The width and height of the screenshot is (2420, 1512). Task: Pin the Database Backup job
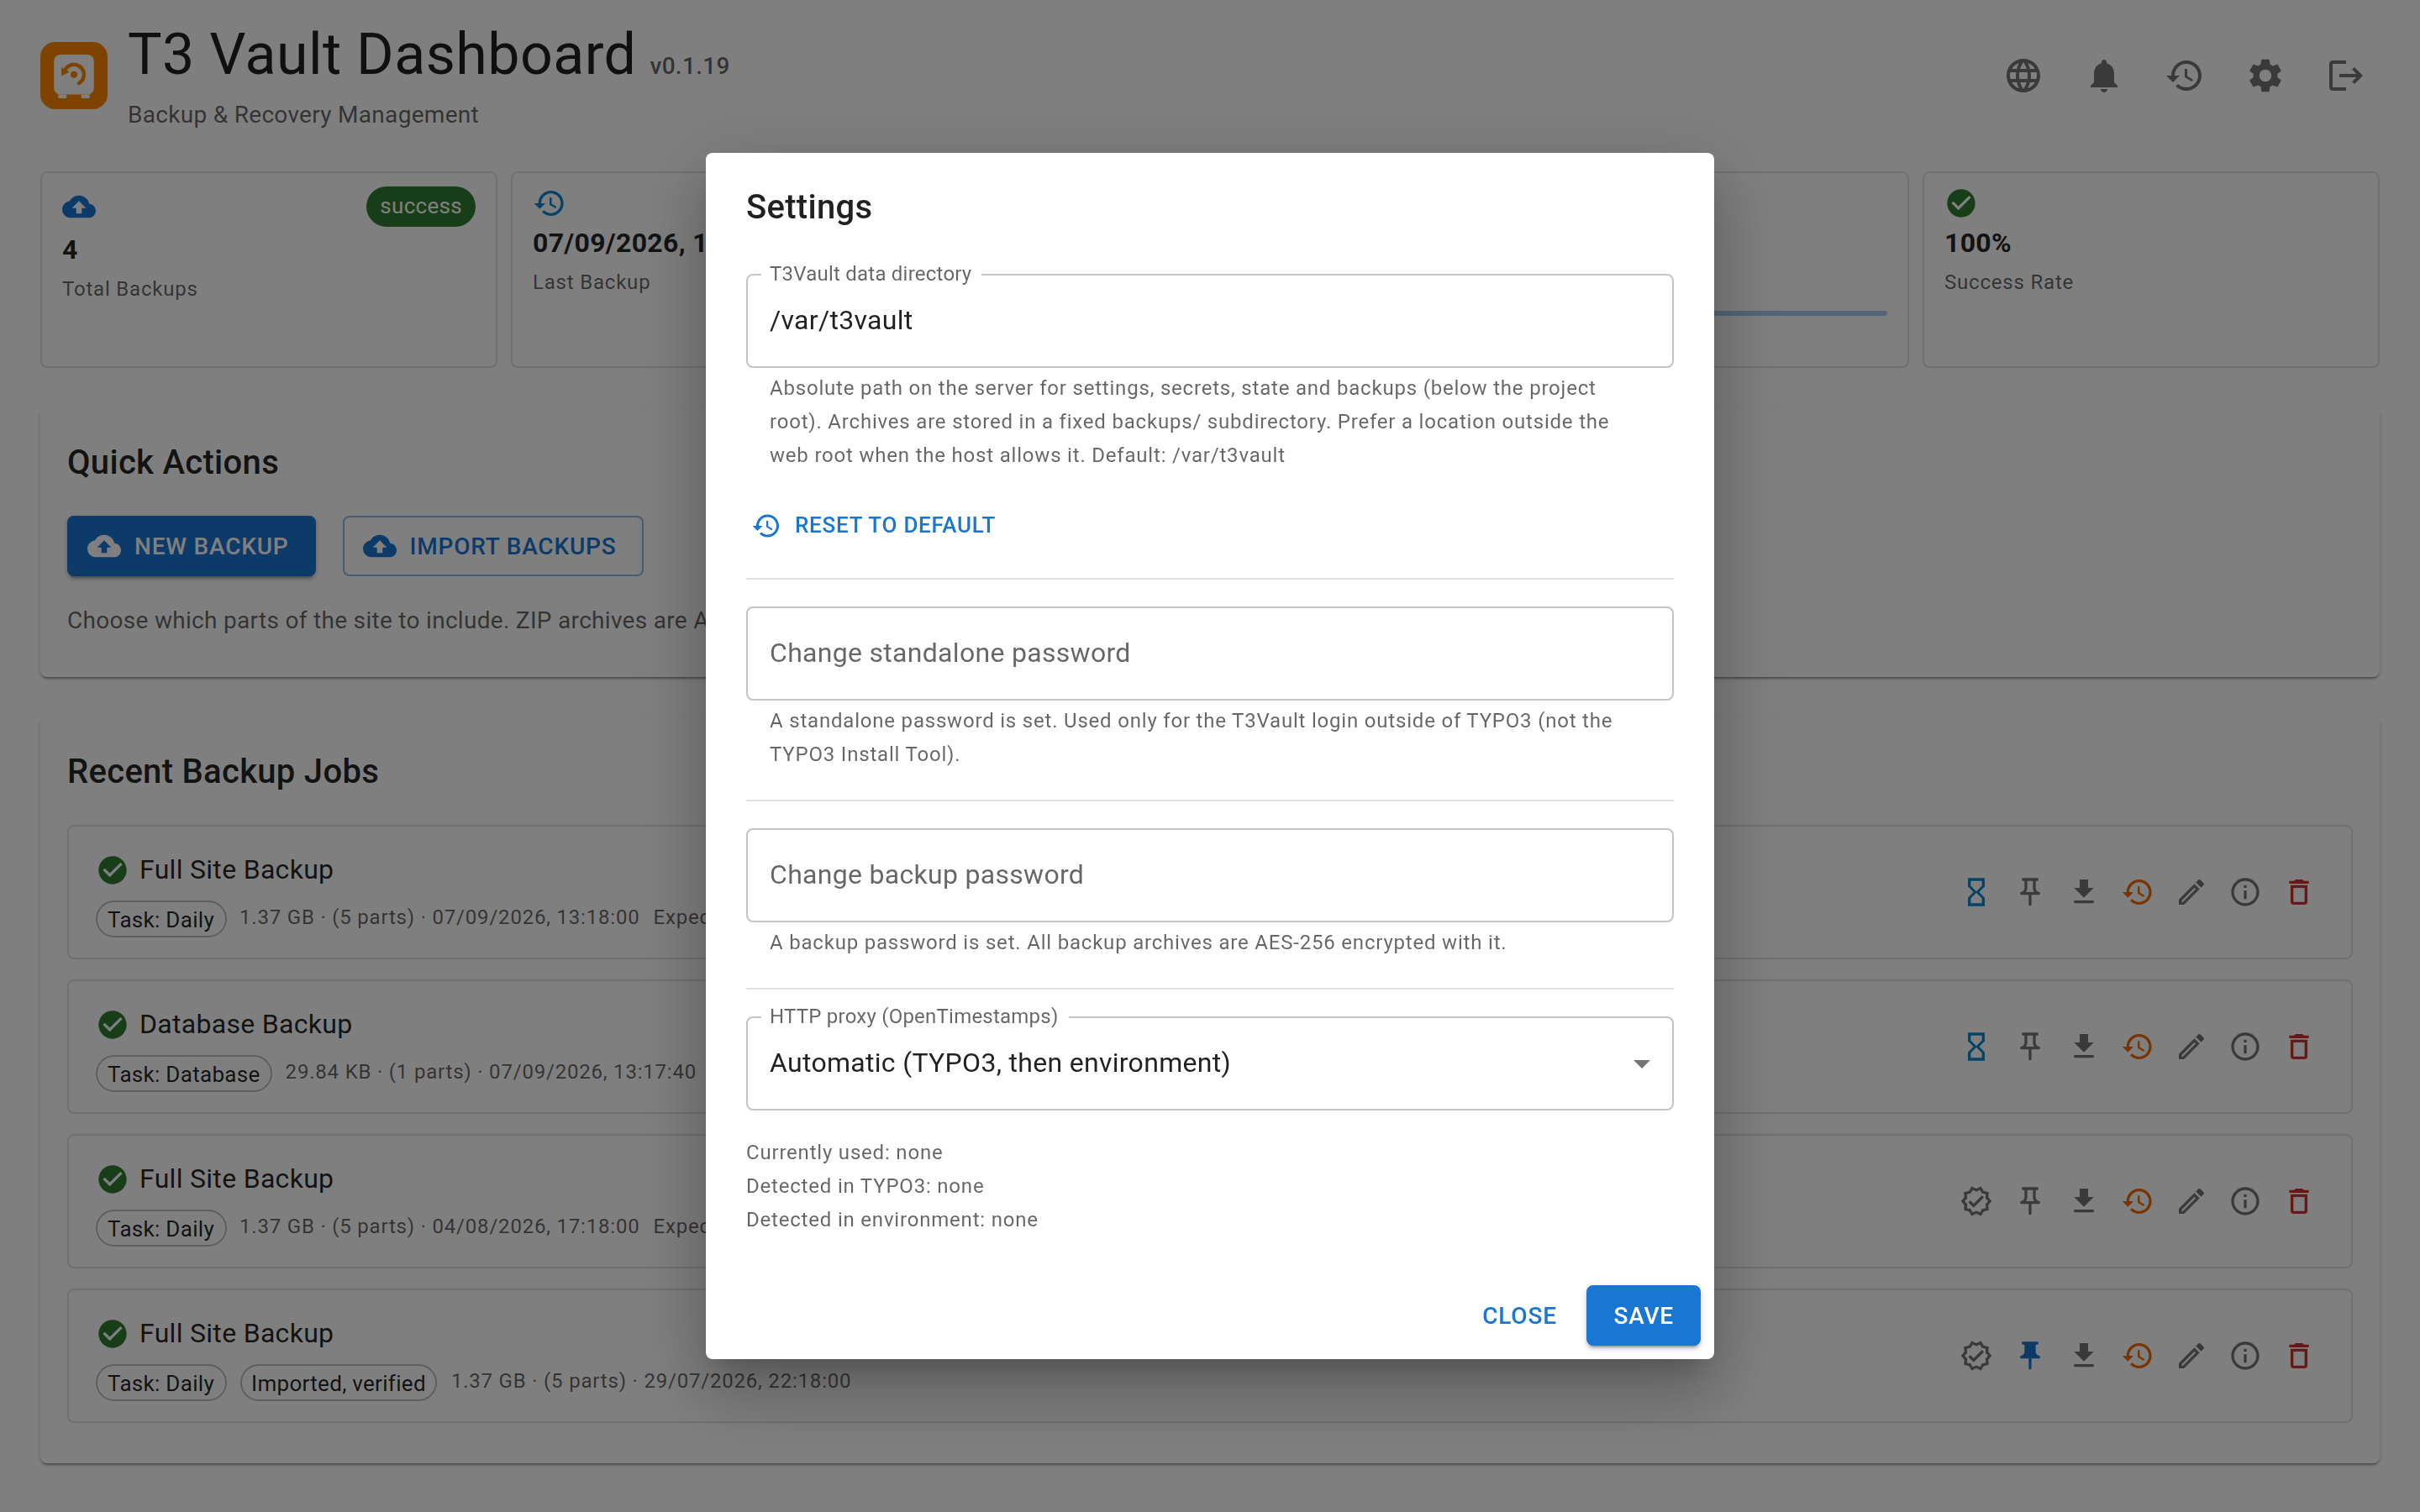[x=2030, y=1047]
